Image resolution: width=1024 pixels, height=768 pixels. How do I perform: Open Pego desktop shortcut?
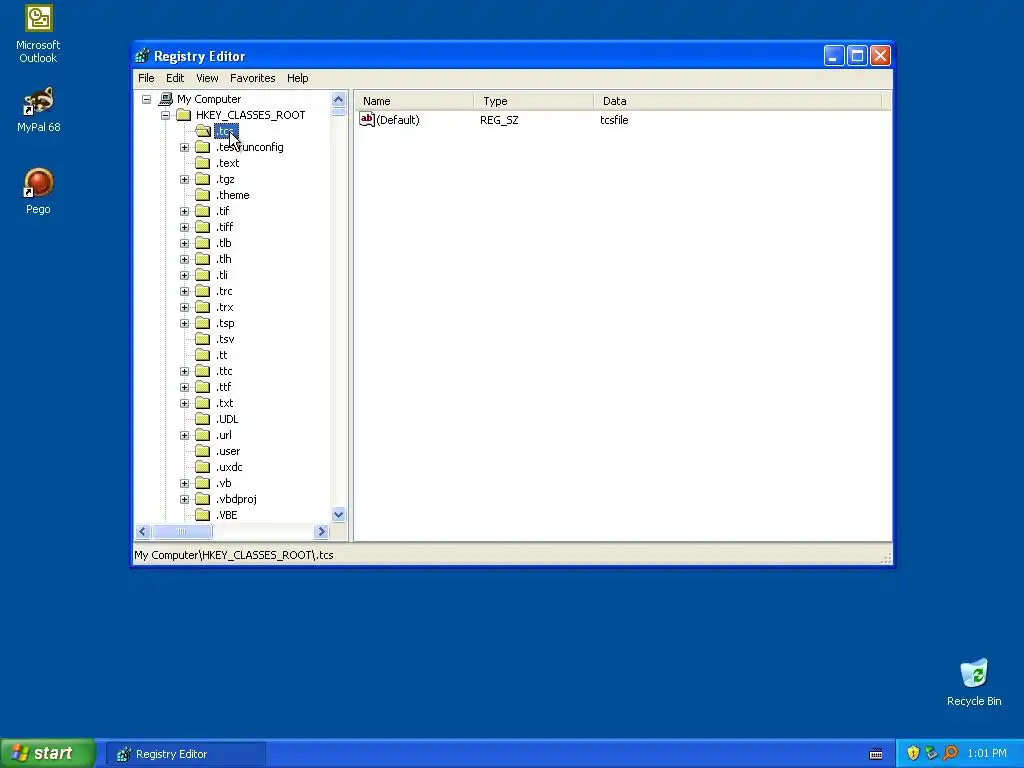[38, 191]
